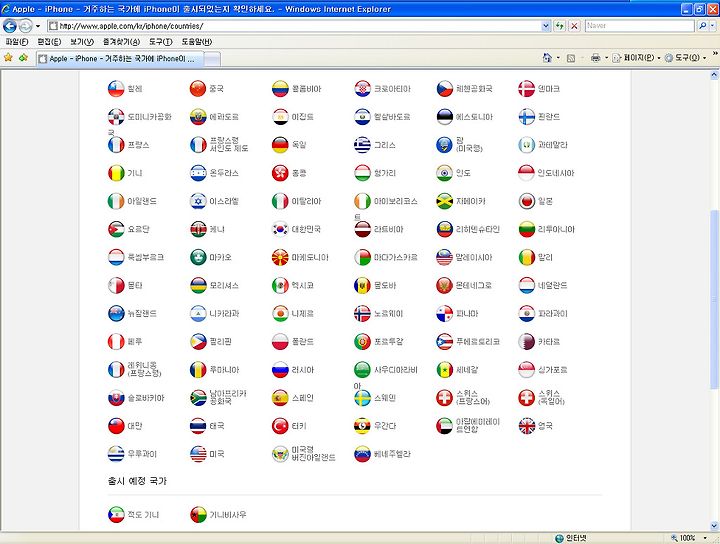Expand the toolbar overflow chevron
720x544 pixels.
[714, 54]
